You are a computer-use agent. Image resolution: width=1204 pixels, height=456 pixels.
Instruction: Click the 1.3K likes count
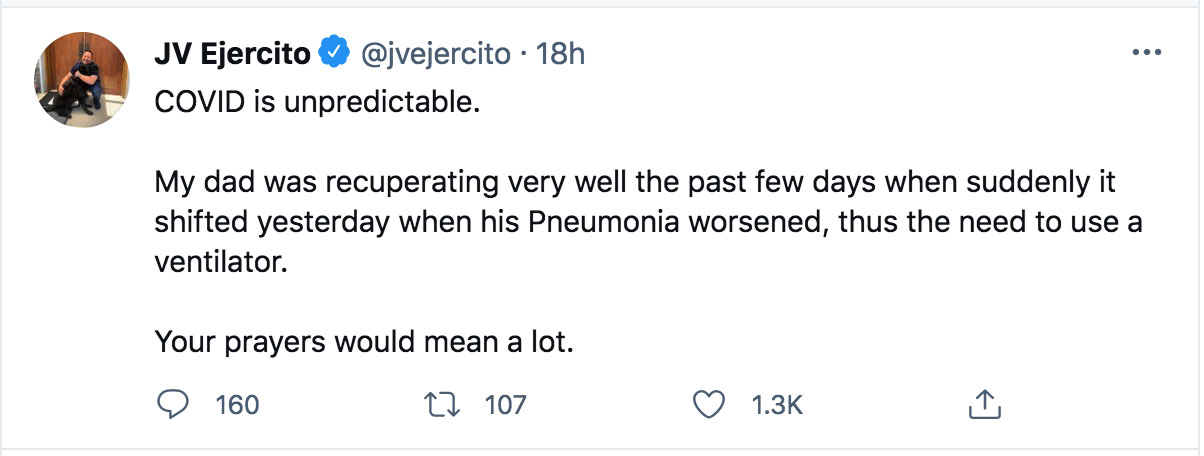coord(778,405)
